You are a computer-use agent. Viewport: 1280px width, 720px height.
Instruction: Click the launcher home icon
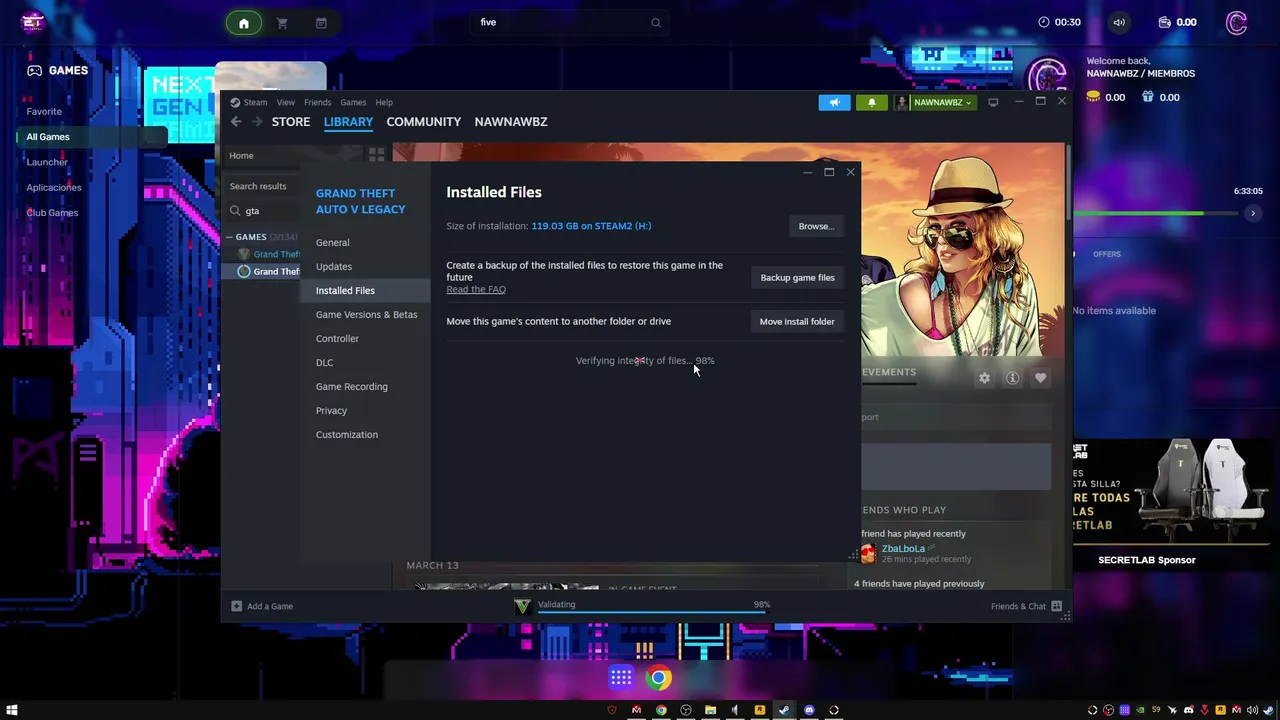pyautogui.click(x=244, y=23)
